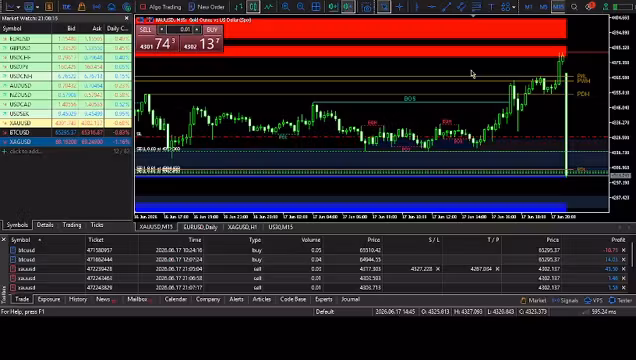Select the Fibonacci retracement tool
Image resolution: width=636 pixels, height=360 pixels.
tap(476, 7)
